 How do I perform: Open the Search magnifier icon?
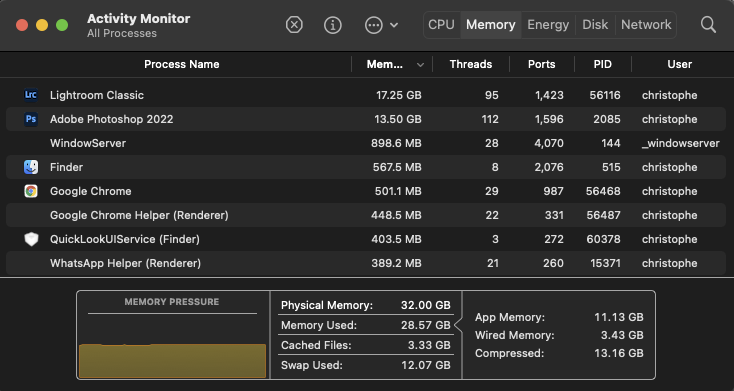(x=708, y=25)
